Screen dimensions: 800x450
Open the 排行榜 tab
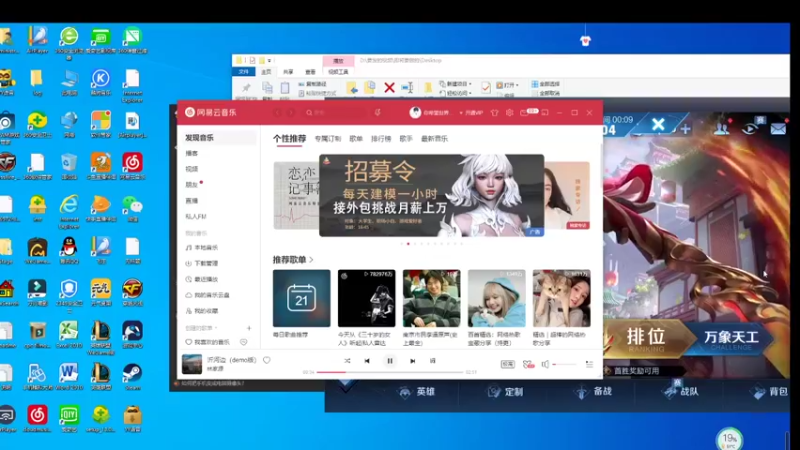click(381, 139)
